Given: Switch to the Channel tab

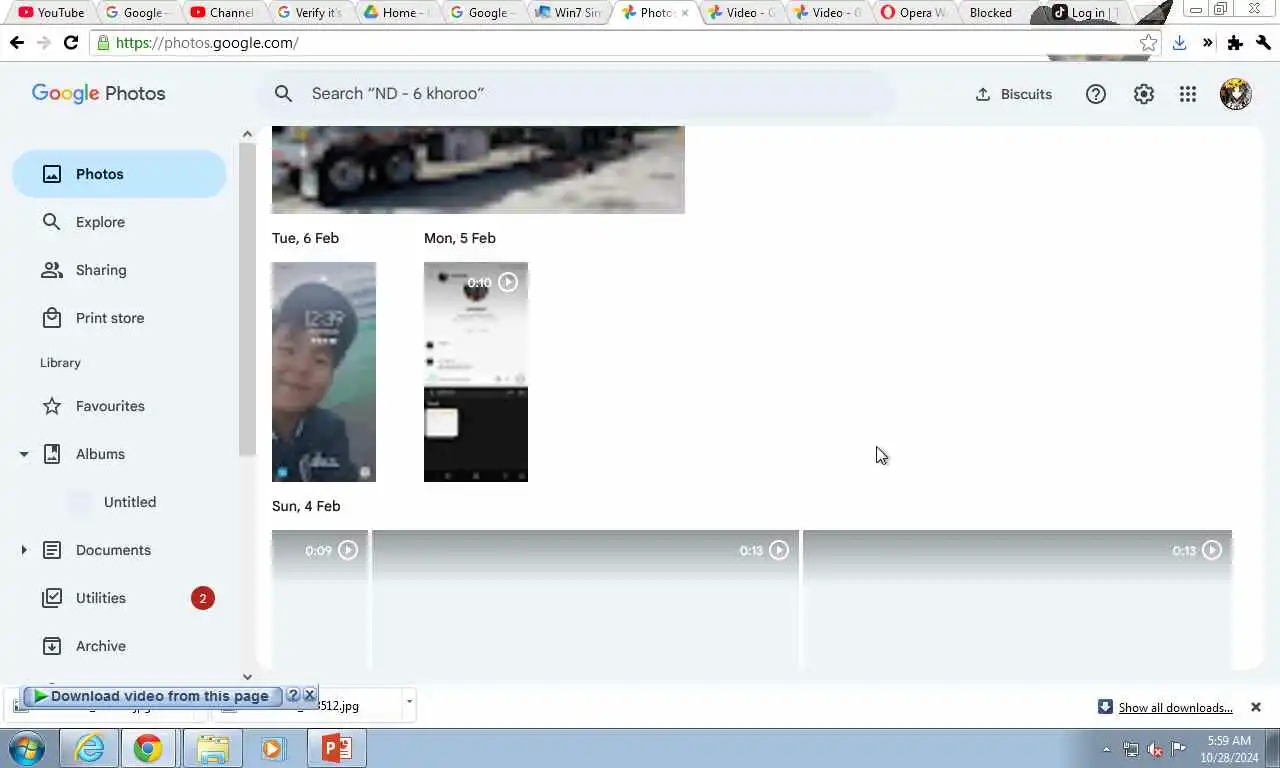Looking at the screenshot, I should tap(222, 12).
